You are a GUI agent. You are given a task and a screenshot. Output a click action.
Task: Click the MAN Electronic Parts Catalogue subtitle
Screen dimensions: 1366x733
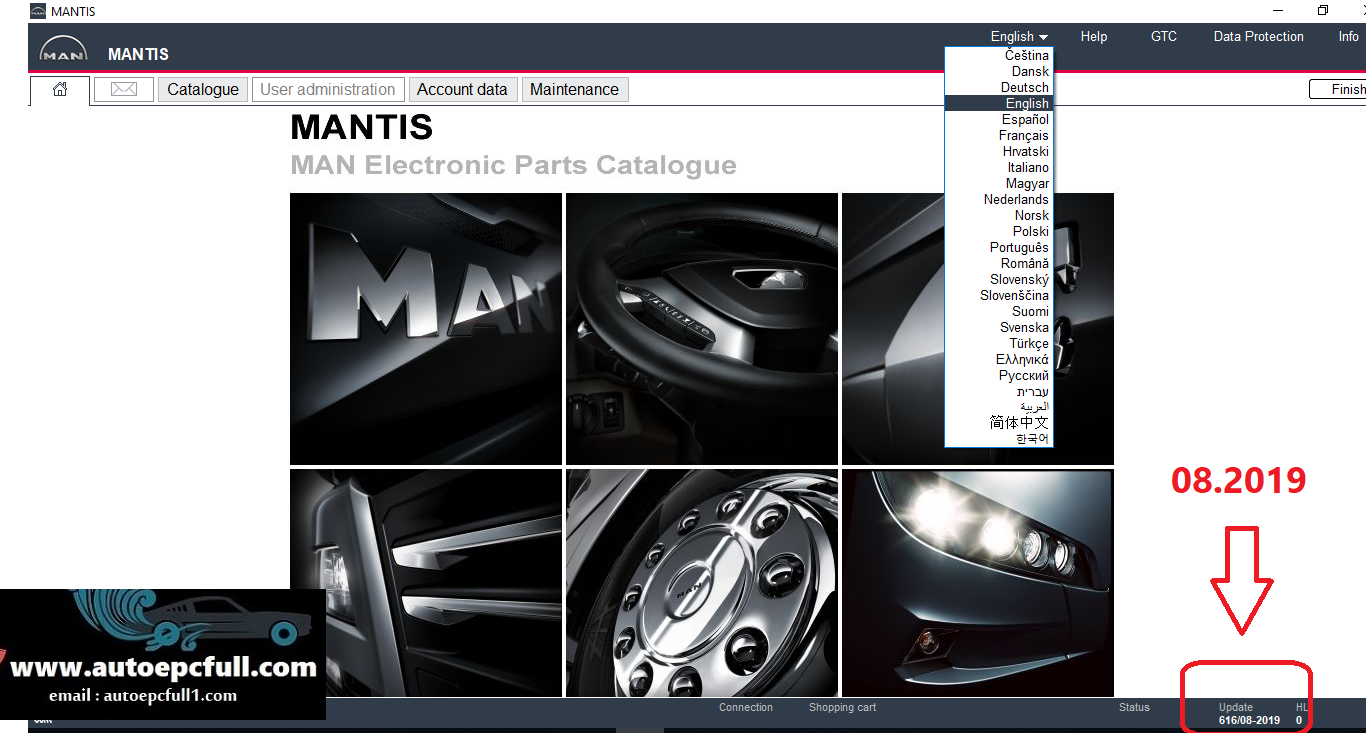(513, 165)
